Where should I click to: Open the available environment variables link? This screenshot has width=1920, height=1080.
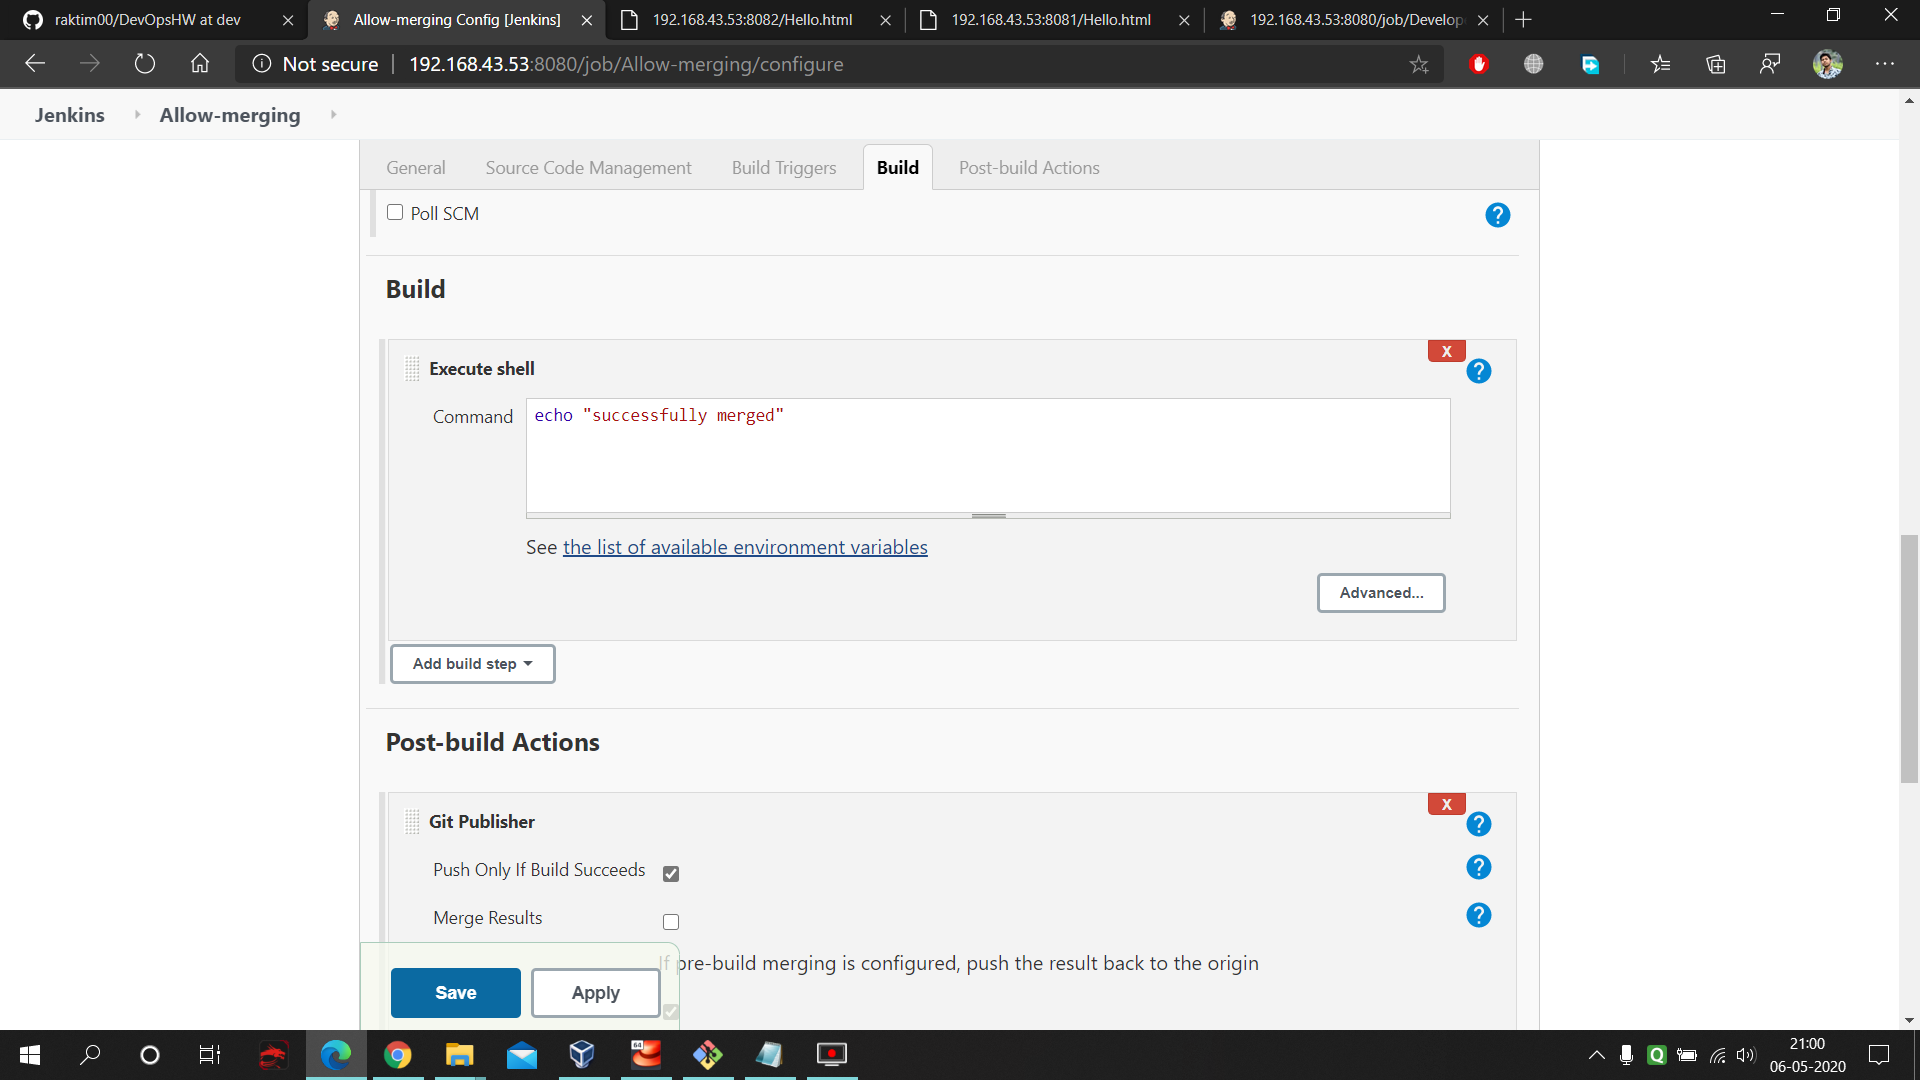click(744, 547)
